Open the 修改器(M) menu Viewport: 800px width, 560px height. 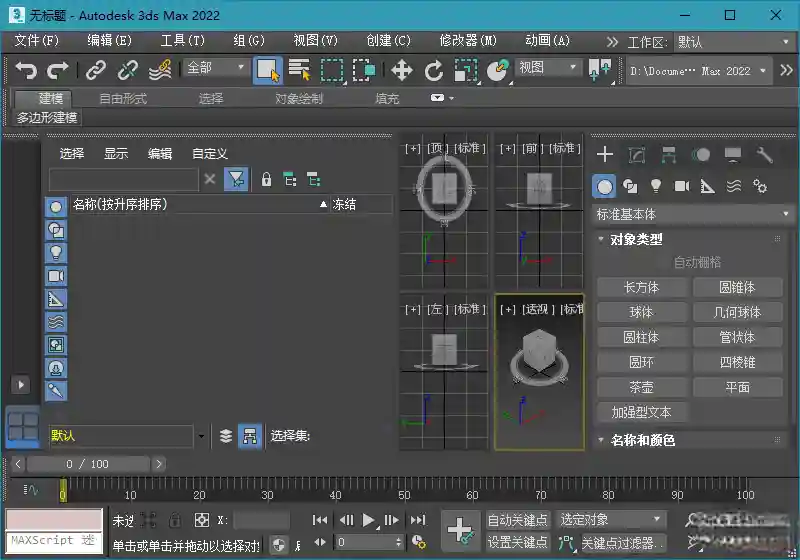[468, 40]
